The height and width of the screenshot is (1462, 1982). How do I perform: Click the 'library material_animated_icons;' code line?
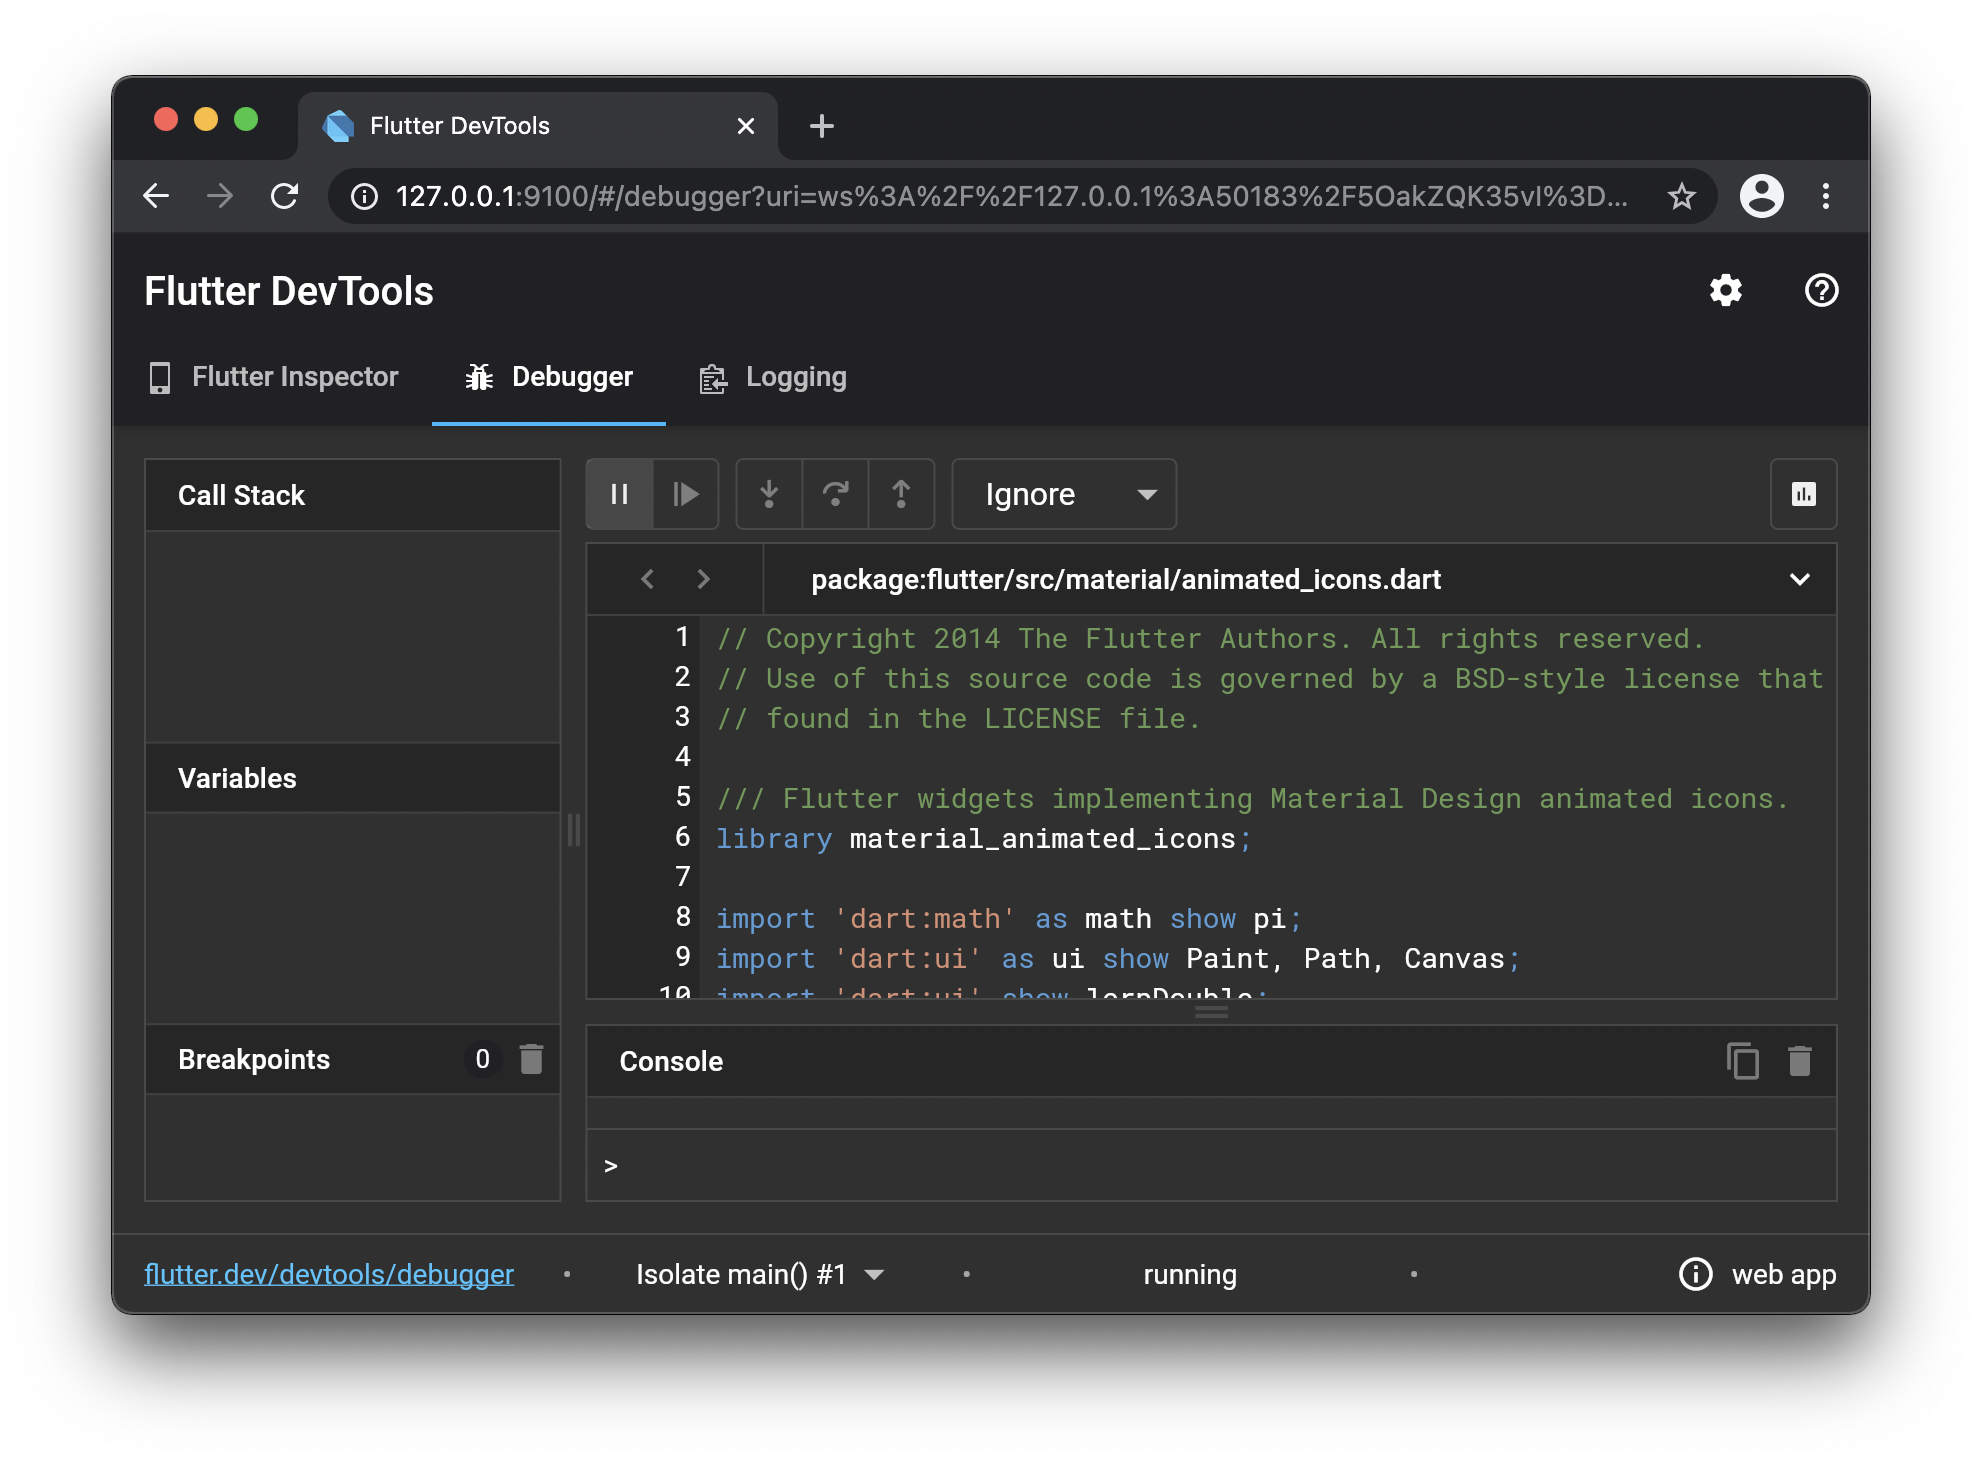pos(984,838)
